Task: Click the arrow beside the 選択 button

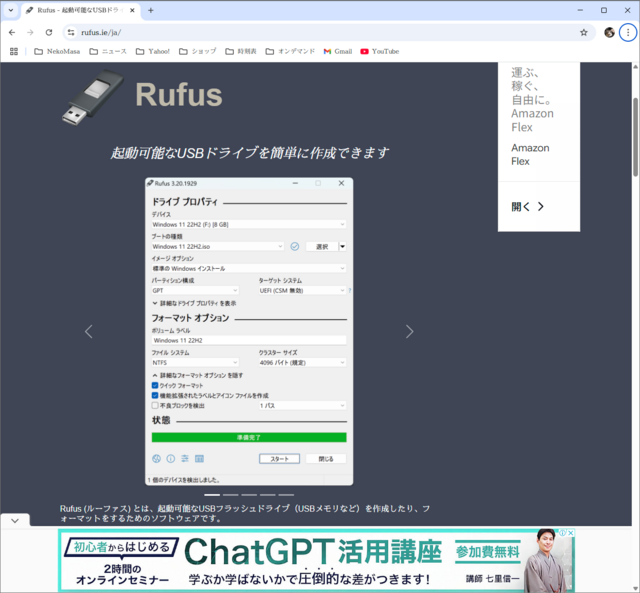Action: [x=342, y=247]
